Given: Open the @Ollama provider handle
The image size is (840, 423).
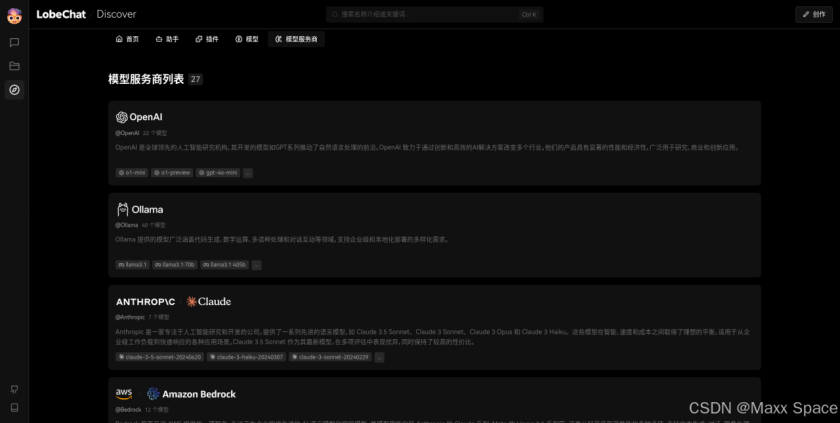Looking at the screenshot, I should 126,225.
